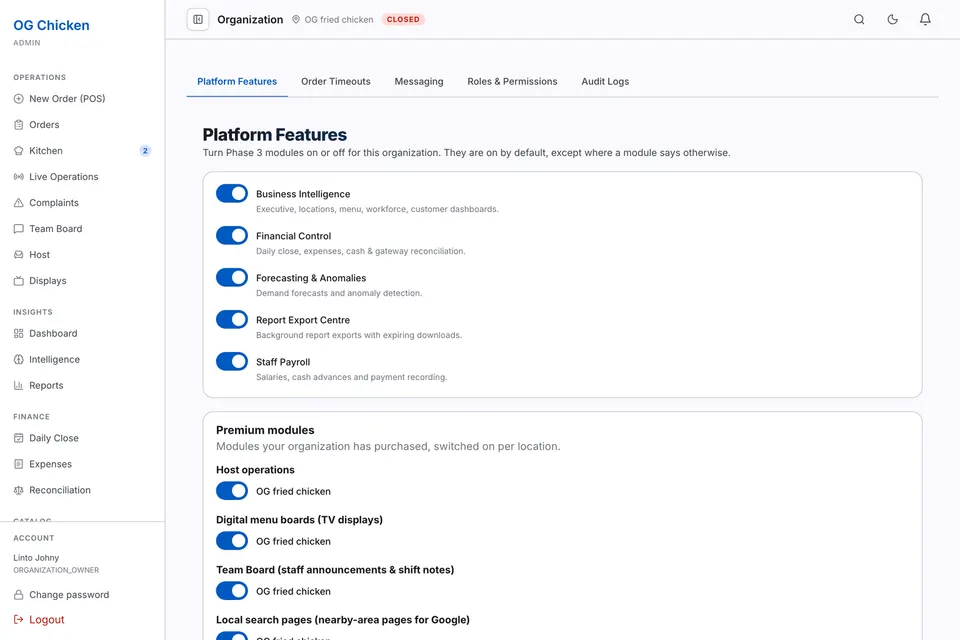Toggle Financial Control switch
Image resolution: width=960 pixels, height=640 pixels.
click(232, 236)
